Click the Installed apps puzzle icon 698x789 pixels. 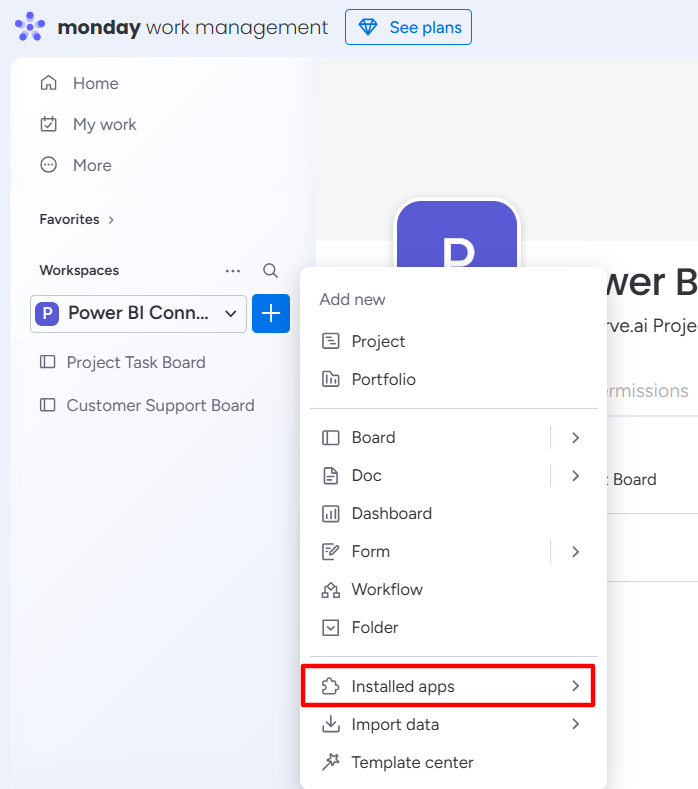coord(331,686)
